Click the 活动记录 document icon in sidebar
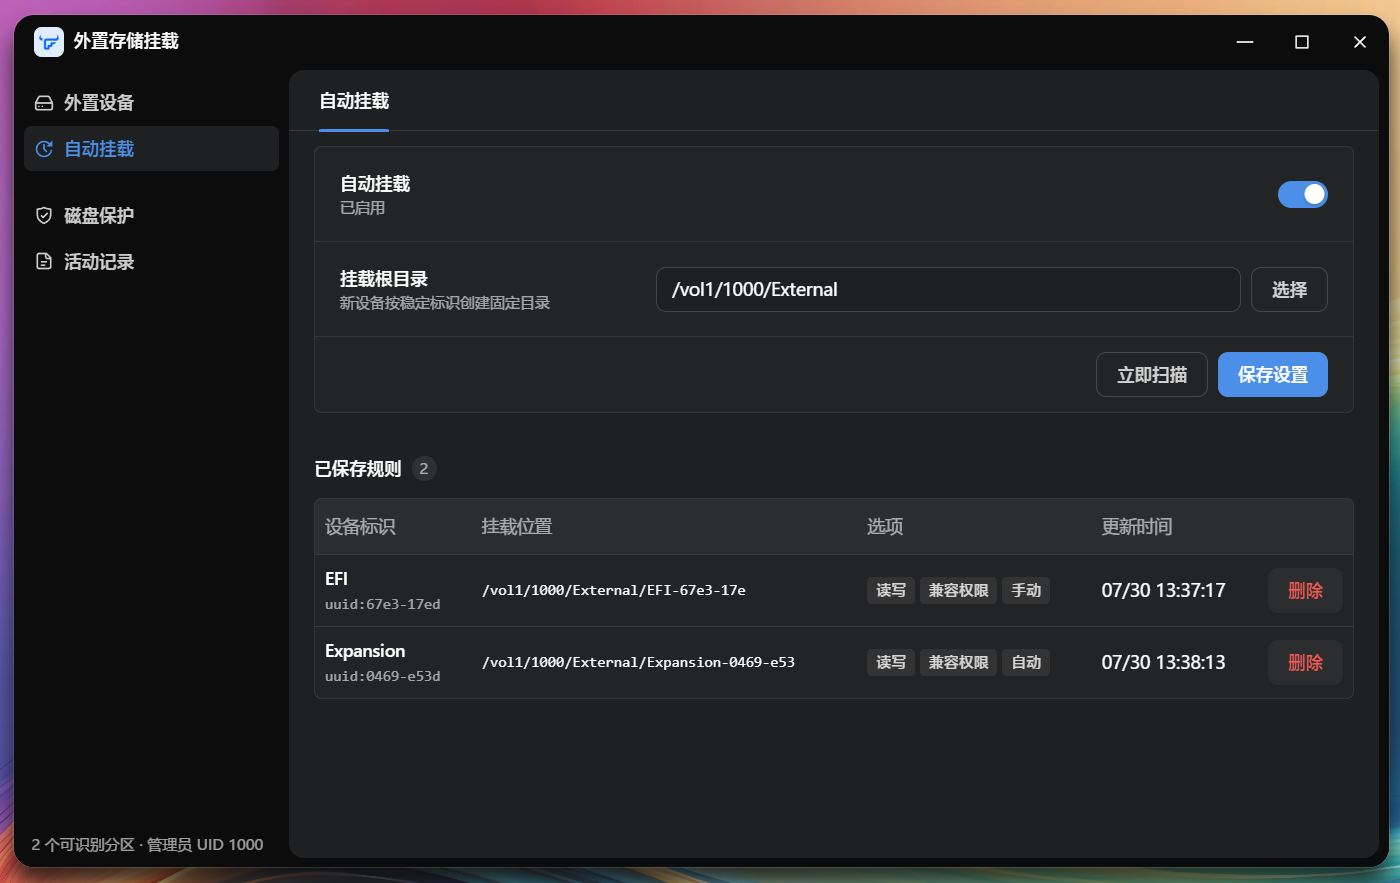The width and height of the screenshot is (1400, 883). point(44,261)
